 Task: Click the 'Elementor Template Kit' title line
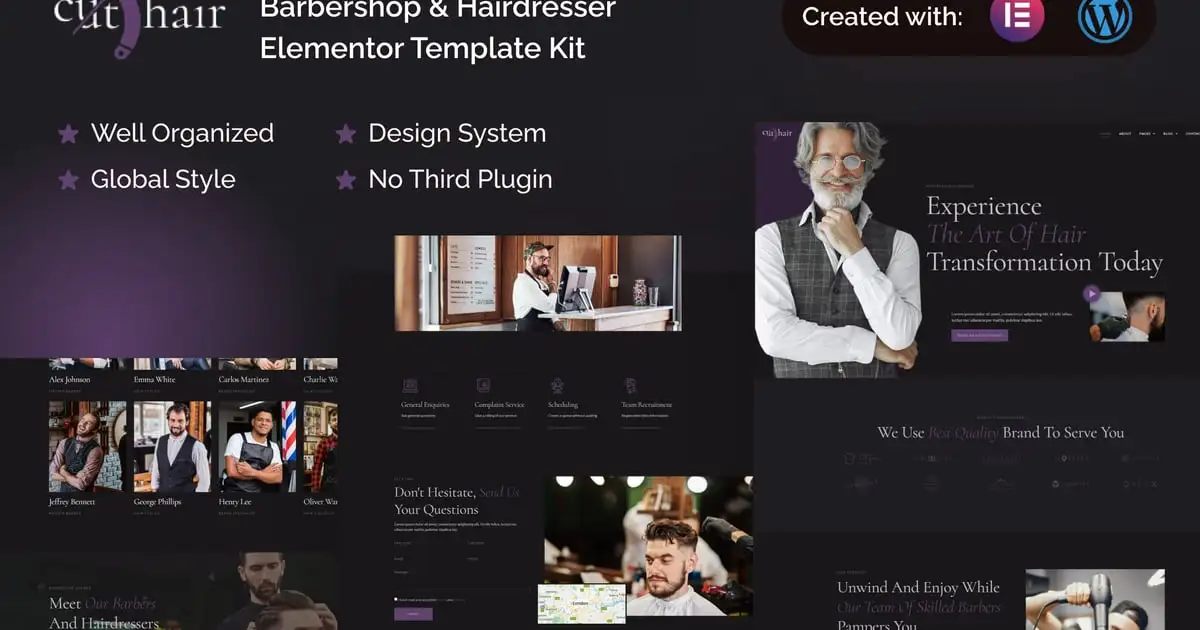pos(422,48)
